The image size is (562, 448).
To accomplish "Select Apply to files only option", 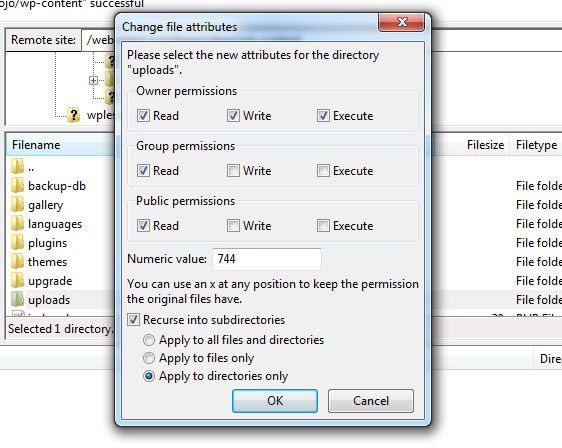I will point(149,358).
